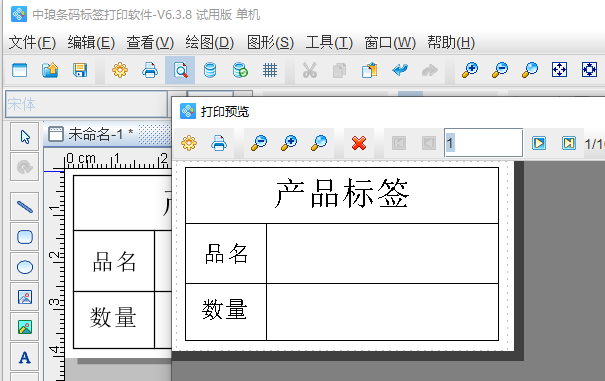Image resolution: width=605 pixels, height=381 pixels.
Task: Jump to last page in preview
Action: point(569,143)
